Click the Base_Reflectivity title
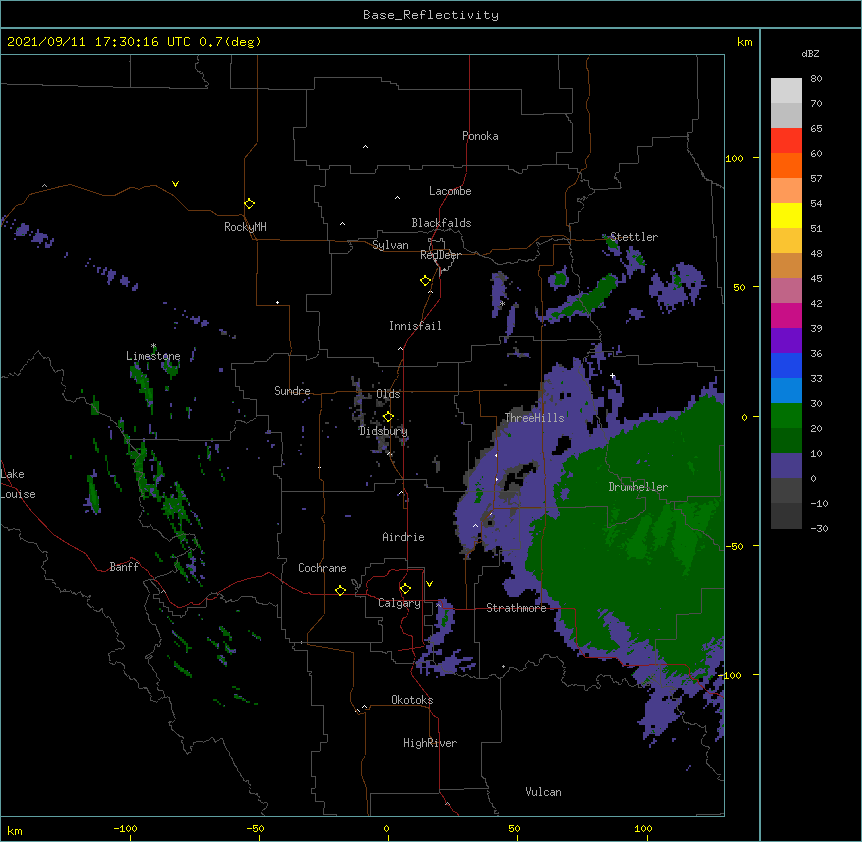This screenshot has height=842, width=862. (431, 15)
